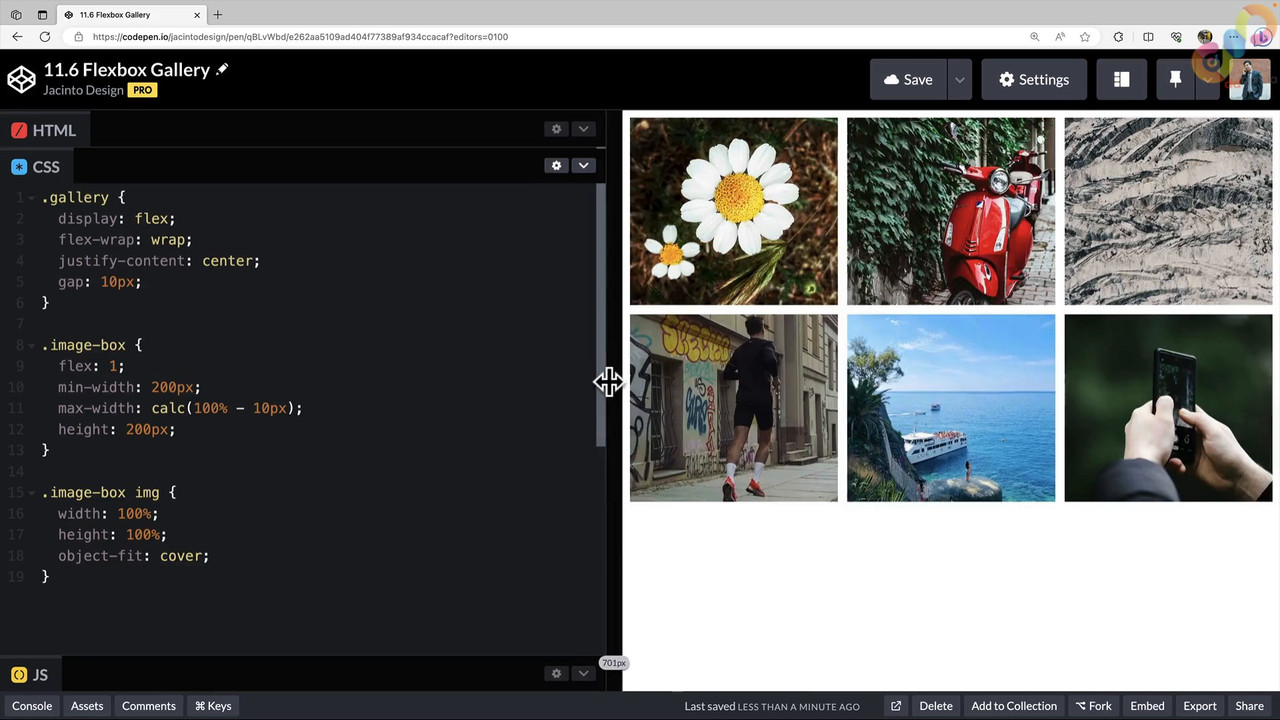Expand Save options dropdown arrow
Screen dimensions: 1280x720
coord(959,80)
